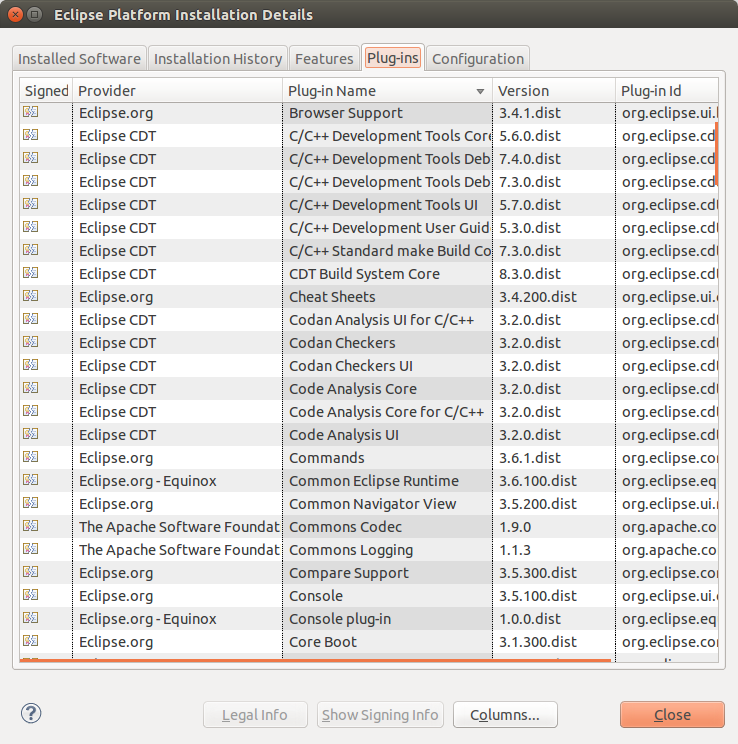Select the Browser Support plug-in name

(x=346, y=113)
